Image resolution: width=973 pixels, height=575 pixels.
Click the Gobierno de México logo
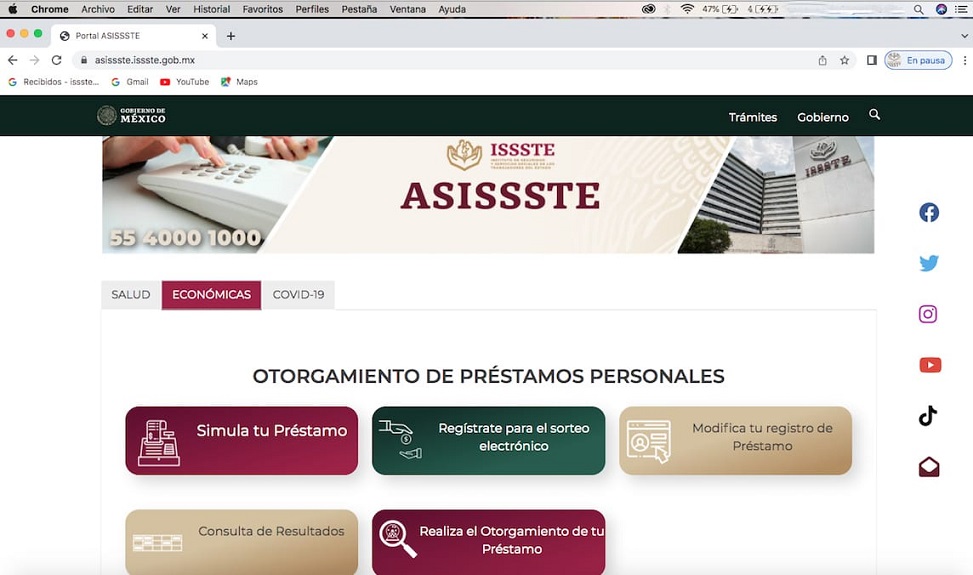point(132,115)
